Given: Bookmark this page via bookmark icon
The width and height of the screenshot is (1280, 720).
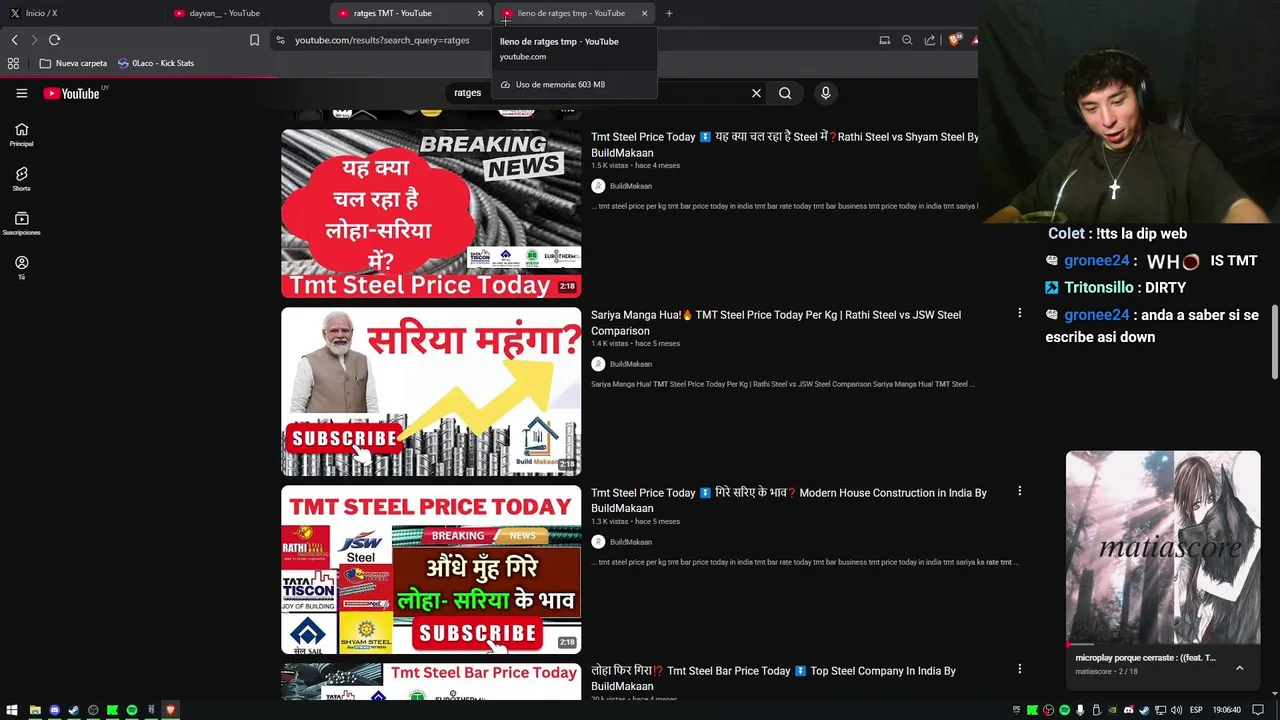Looking at the screenshot, I should click(x=254, y=40).
